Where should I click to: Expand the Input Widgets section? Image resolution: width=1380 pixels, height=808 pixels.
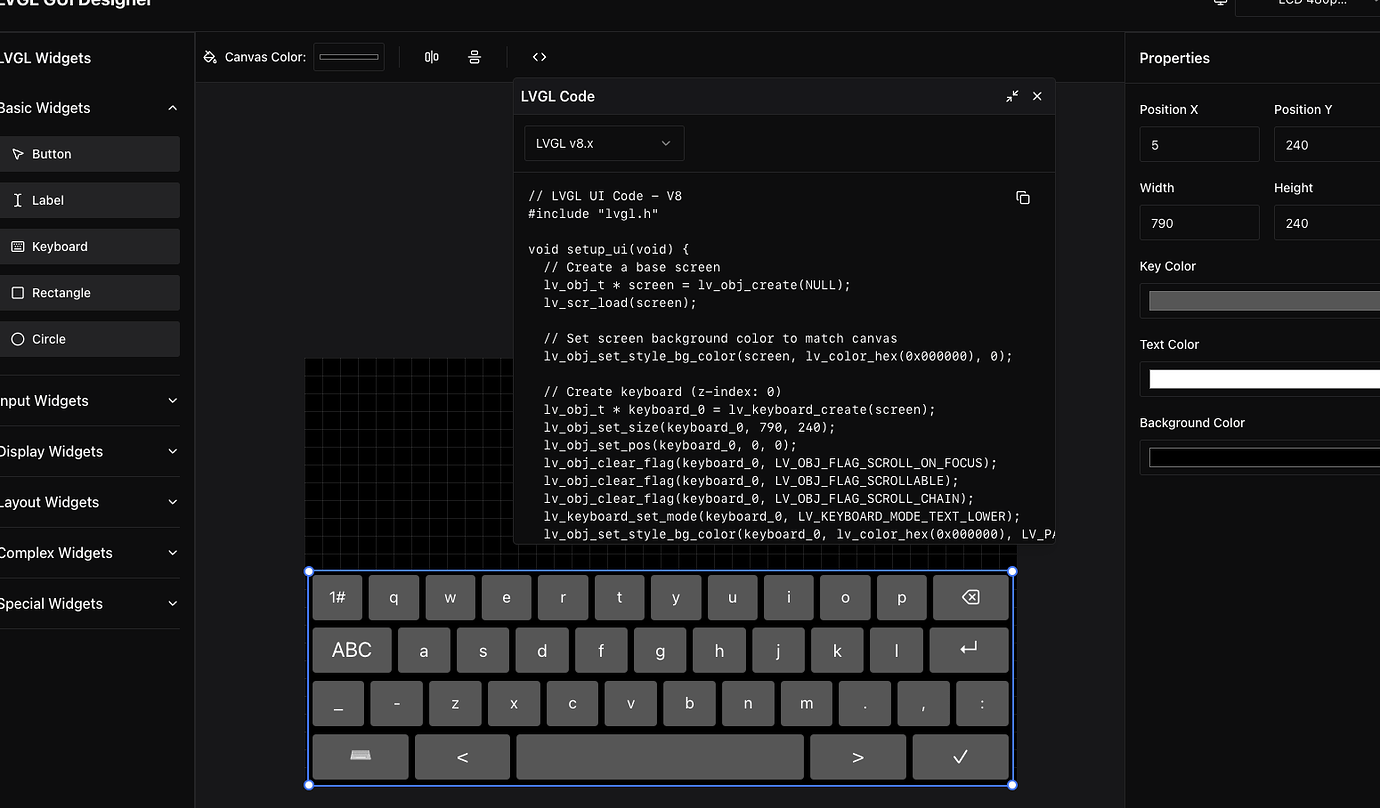[x=170, y=401]
